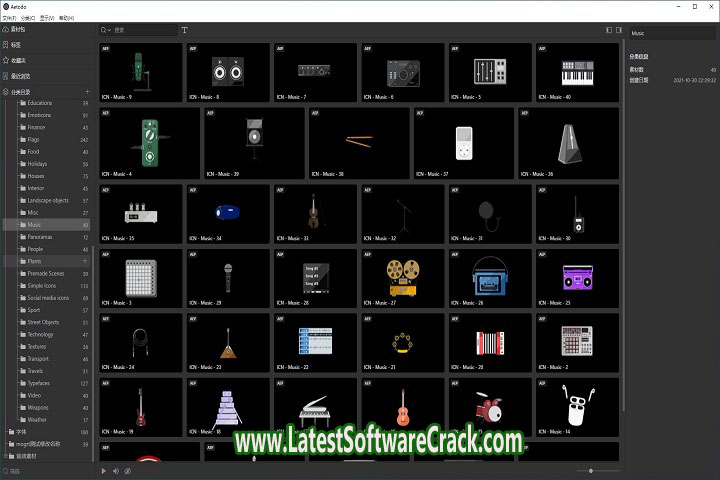The height and width of the screenshot is (480, 720).
Task: Open the search magnifier dropdown
Action: [x=107, y=31]
